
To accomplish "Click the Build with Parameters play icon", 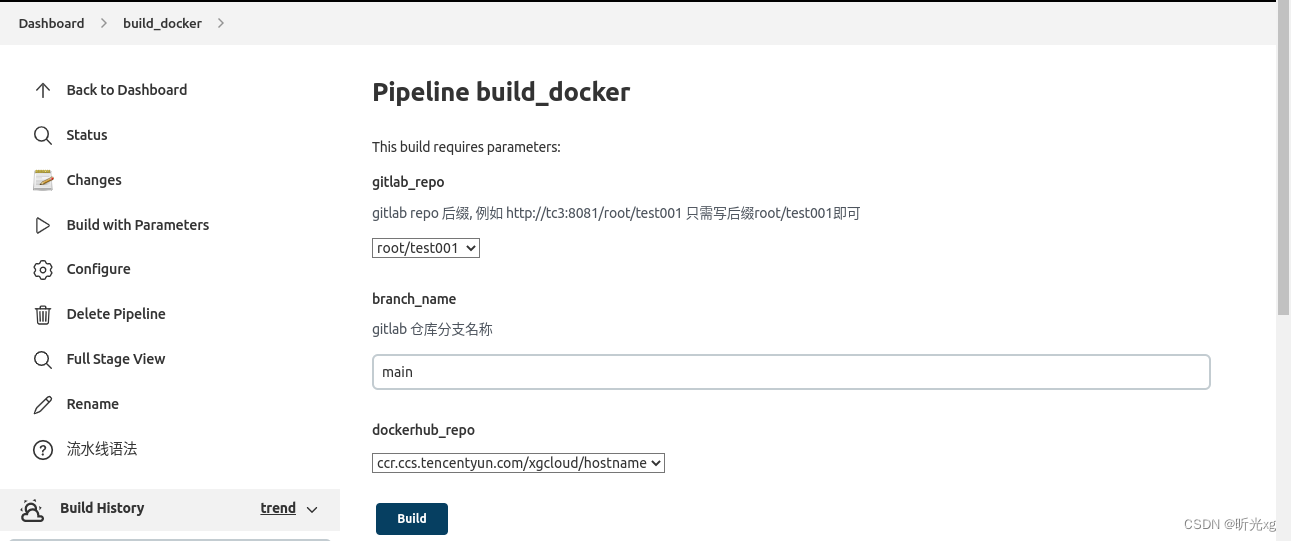I will point(43,225).
